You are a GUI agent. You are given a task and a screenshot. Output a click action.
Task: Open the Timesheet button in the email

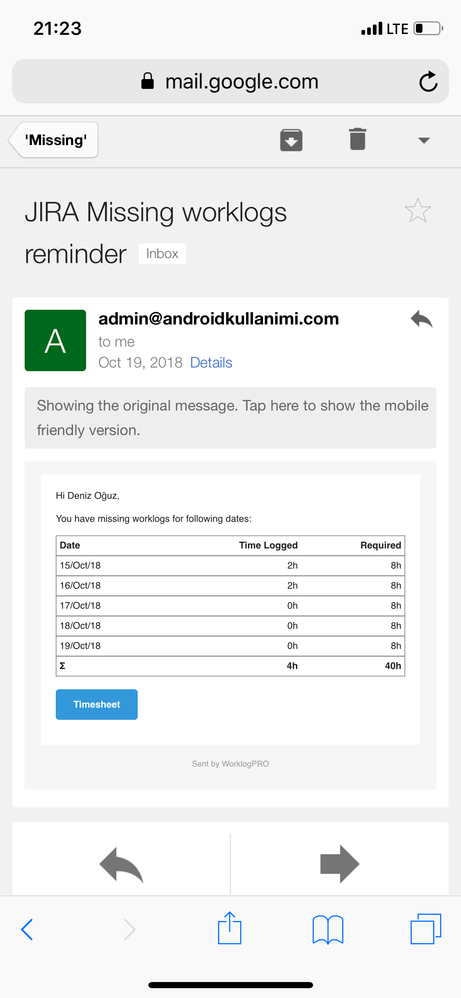click(97, 705)
